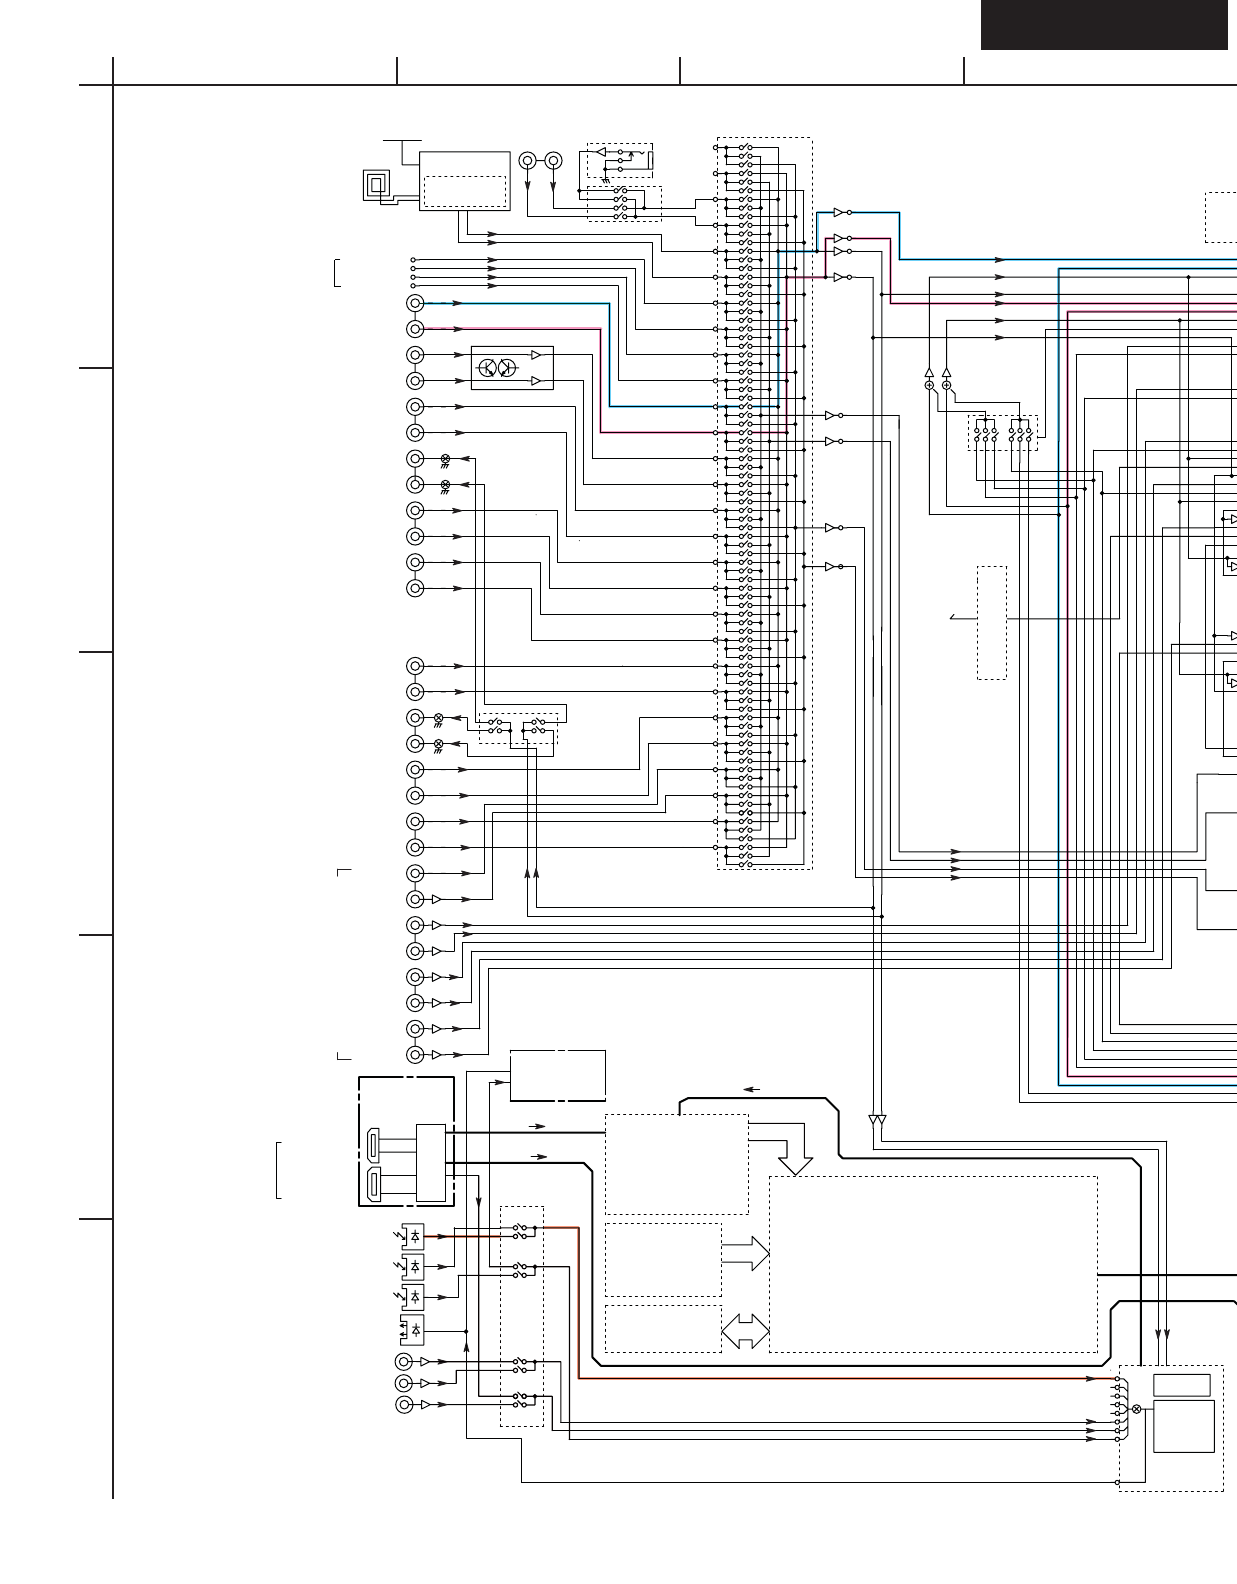Click the short red wire segment
The image size is (1237, 1584).
[562, 1227]
